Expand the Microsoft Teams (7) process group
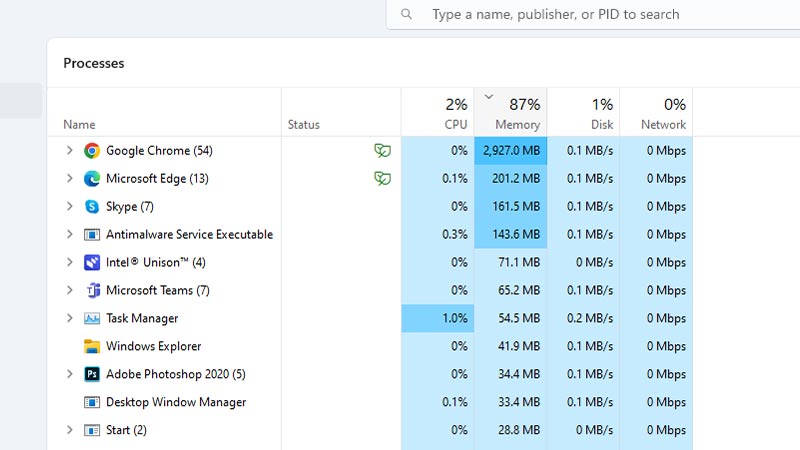 [69, 290]
